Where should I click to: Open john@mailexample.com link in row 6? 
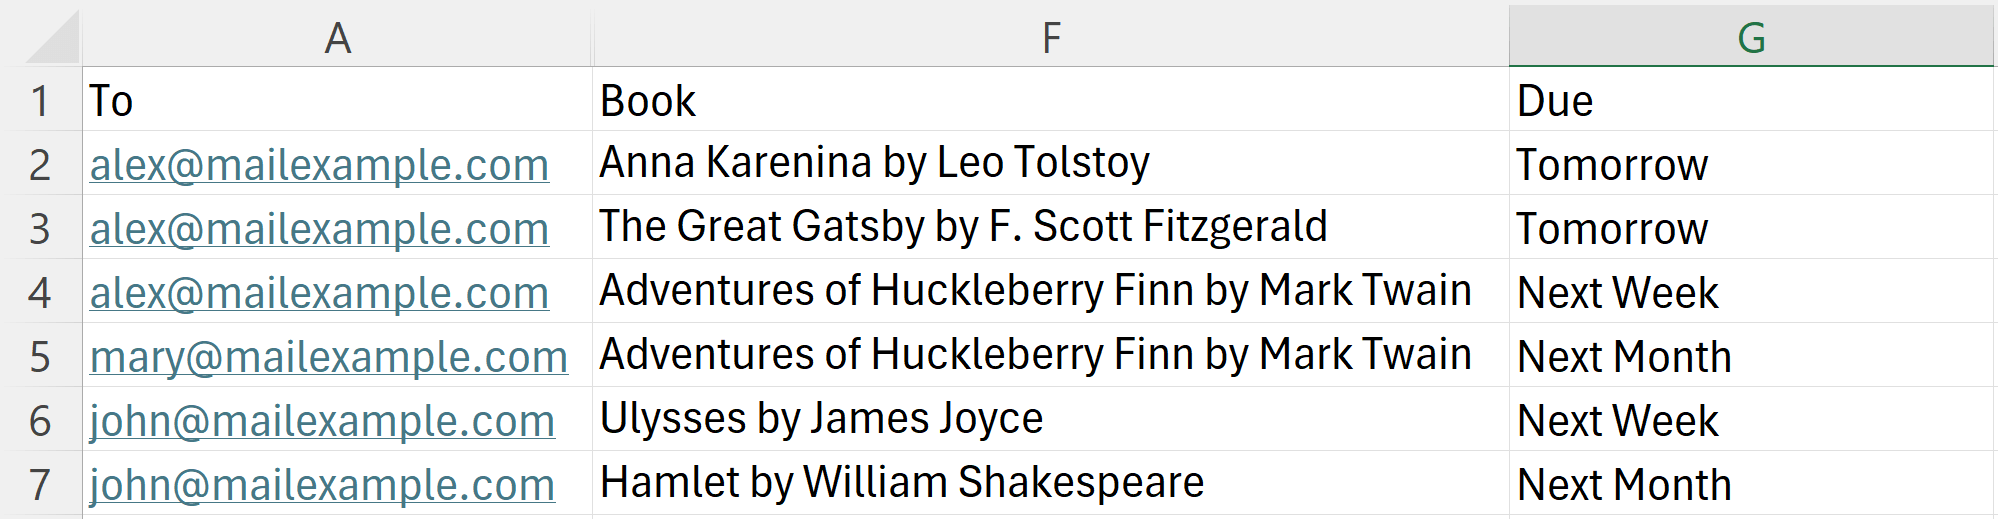322,421
